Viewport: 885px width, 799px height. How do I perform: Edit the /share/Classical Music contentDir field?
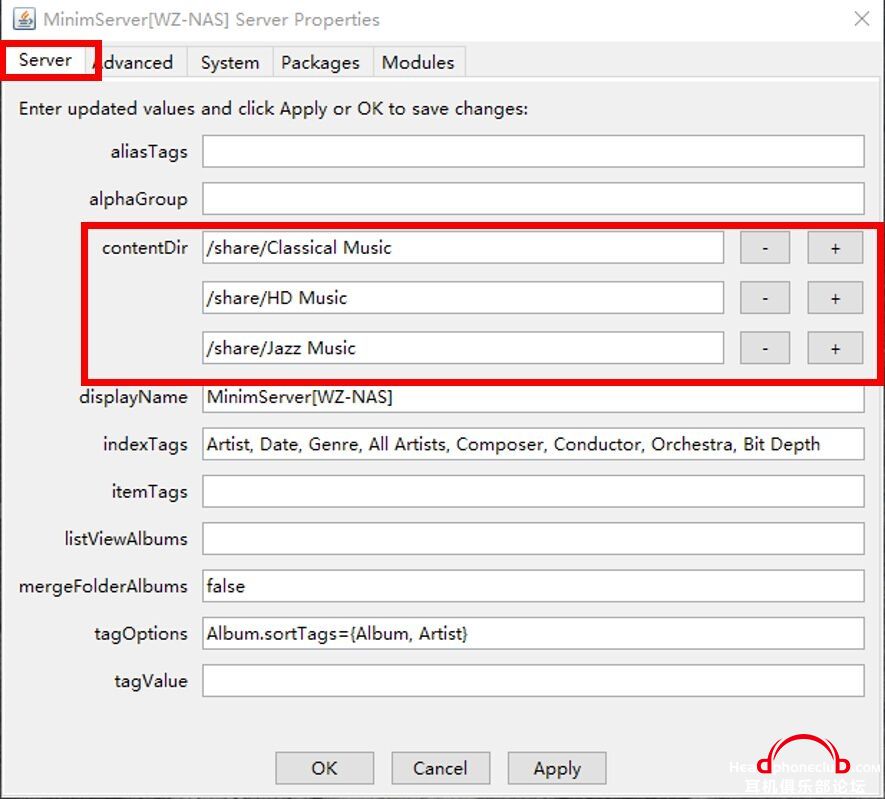(463, 248)
